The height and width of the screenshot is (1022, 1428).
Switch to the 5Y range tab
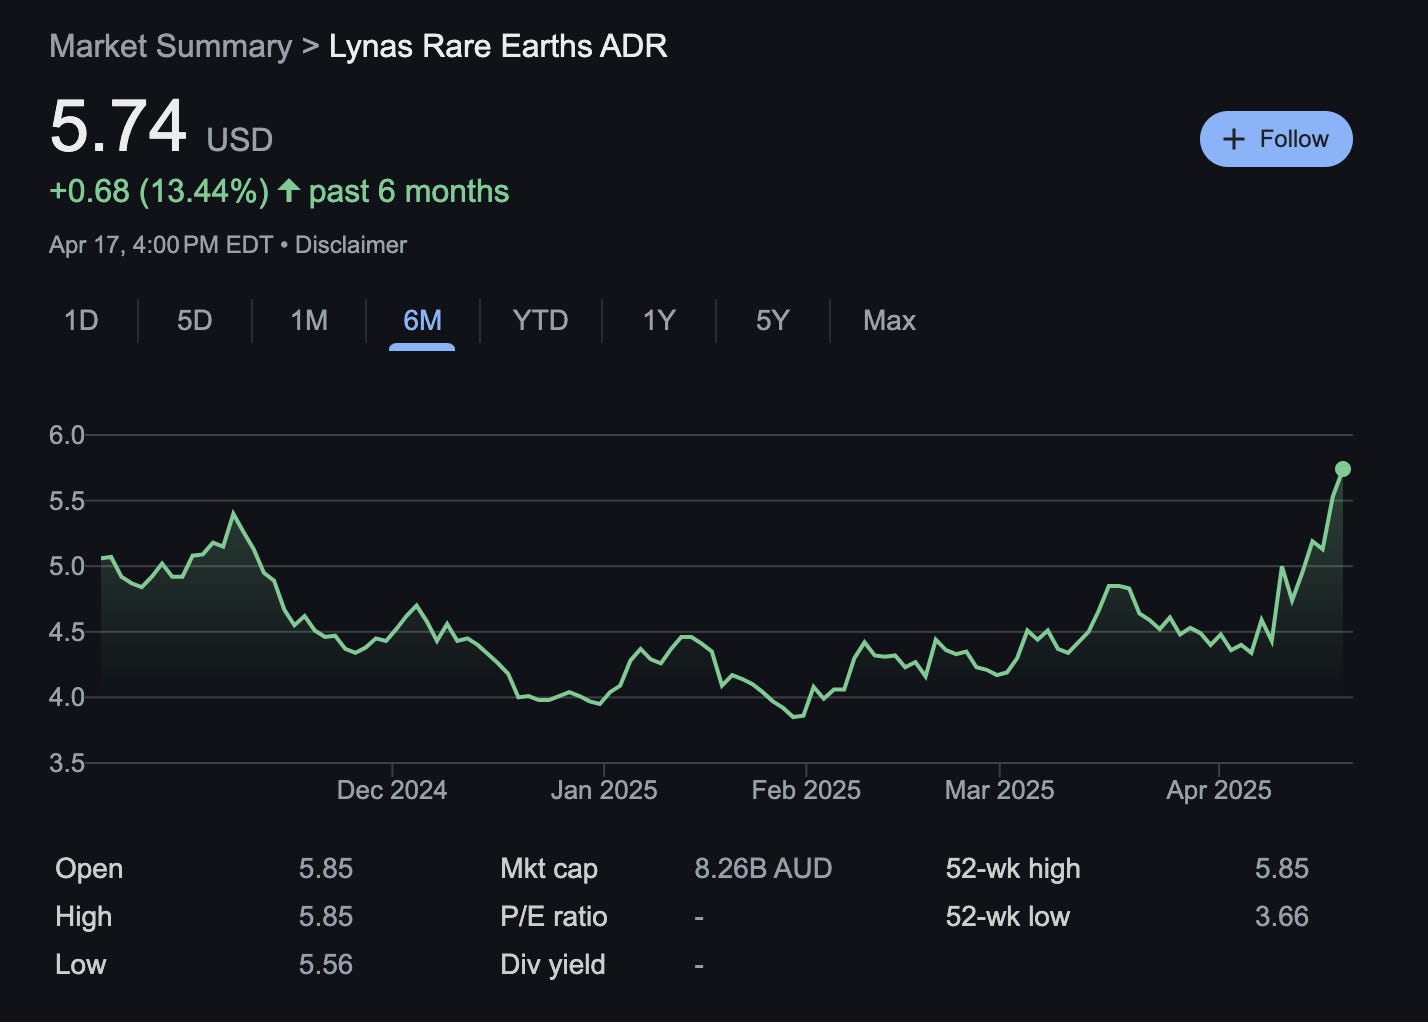[772, 320]
